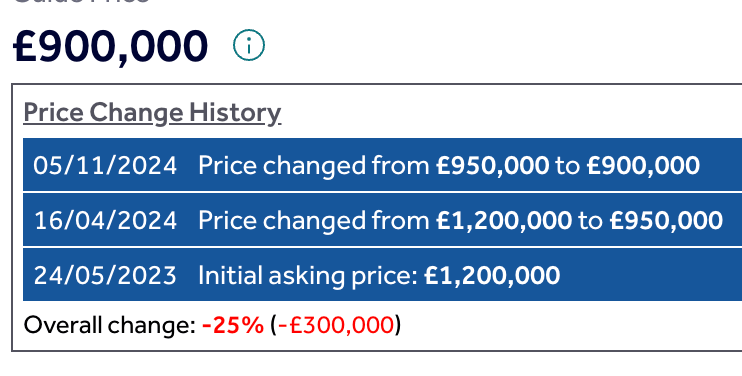Click the info icon beside £900,000
The width and height of the screenshot is (742, 376).
click(249, 45)
